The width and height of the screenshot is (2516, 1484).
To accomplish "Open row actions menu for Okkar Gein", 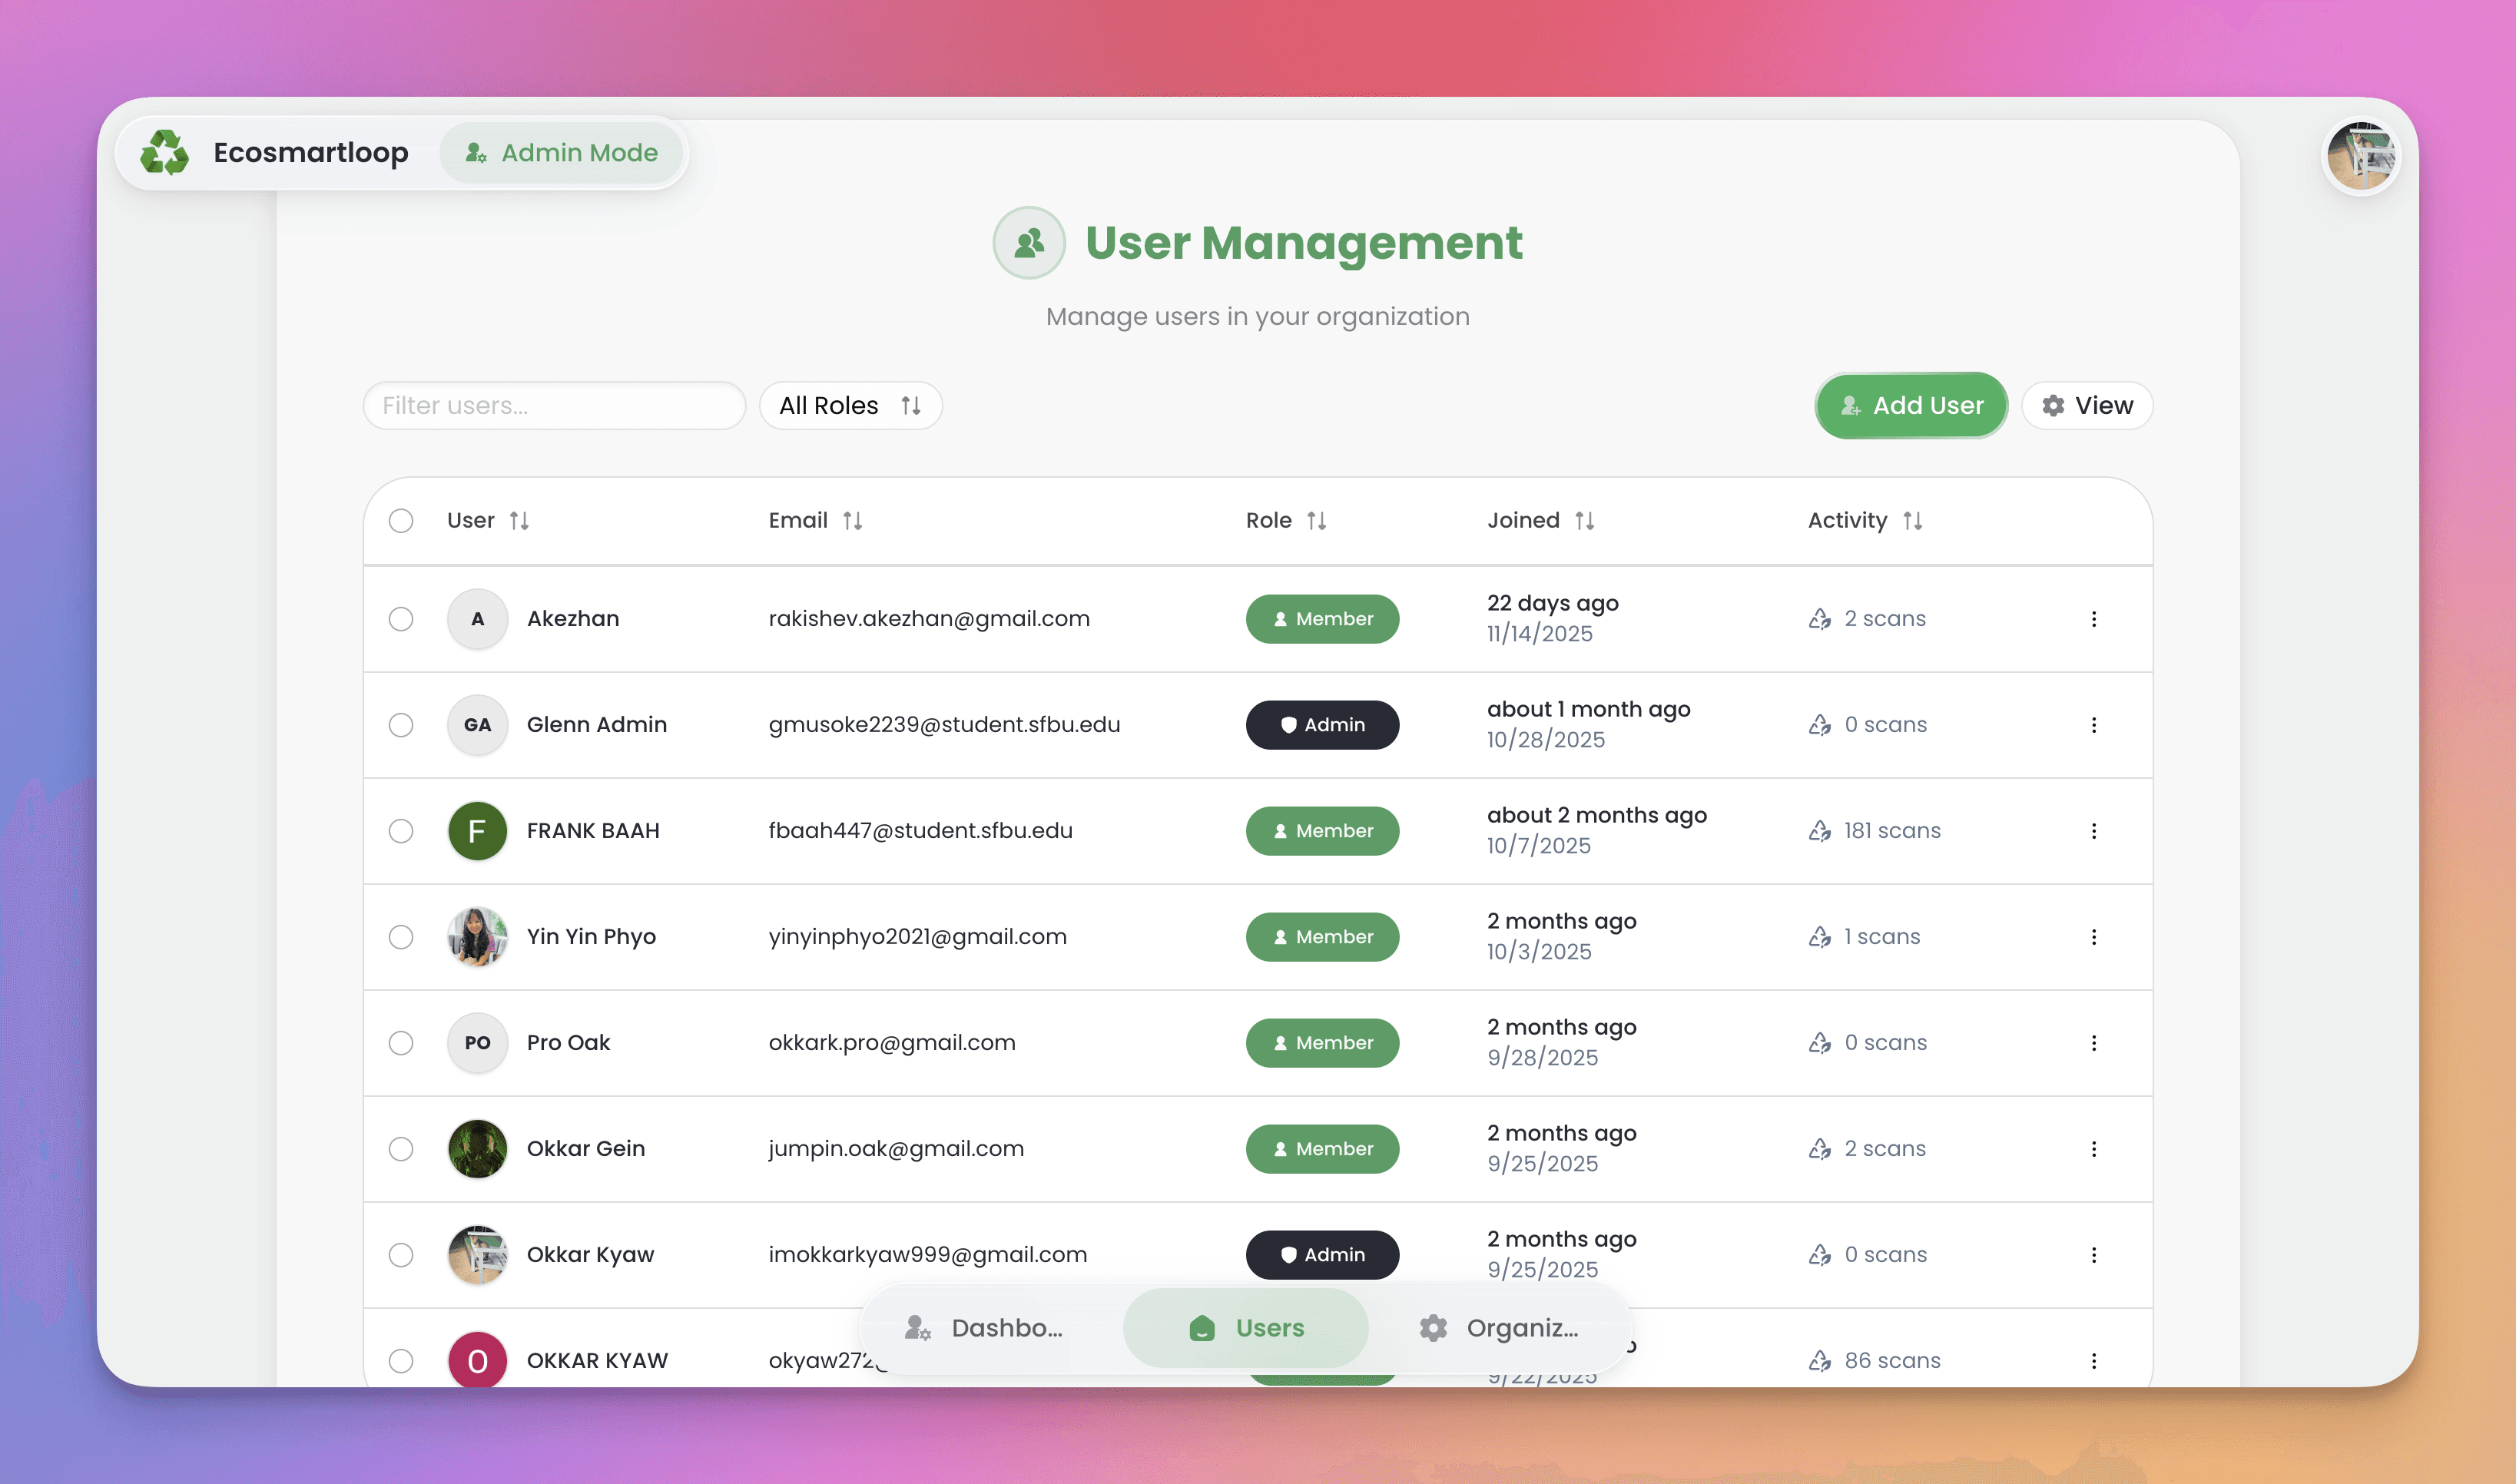I will click(2093, 1149).
